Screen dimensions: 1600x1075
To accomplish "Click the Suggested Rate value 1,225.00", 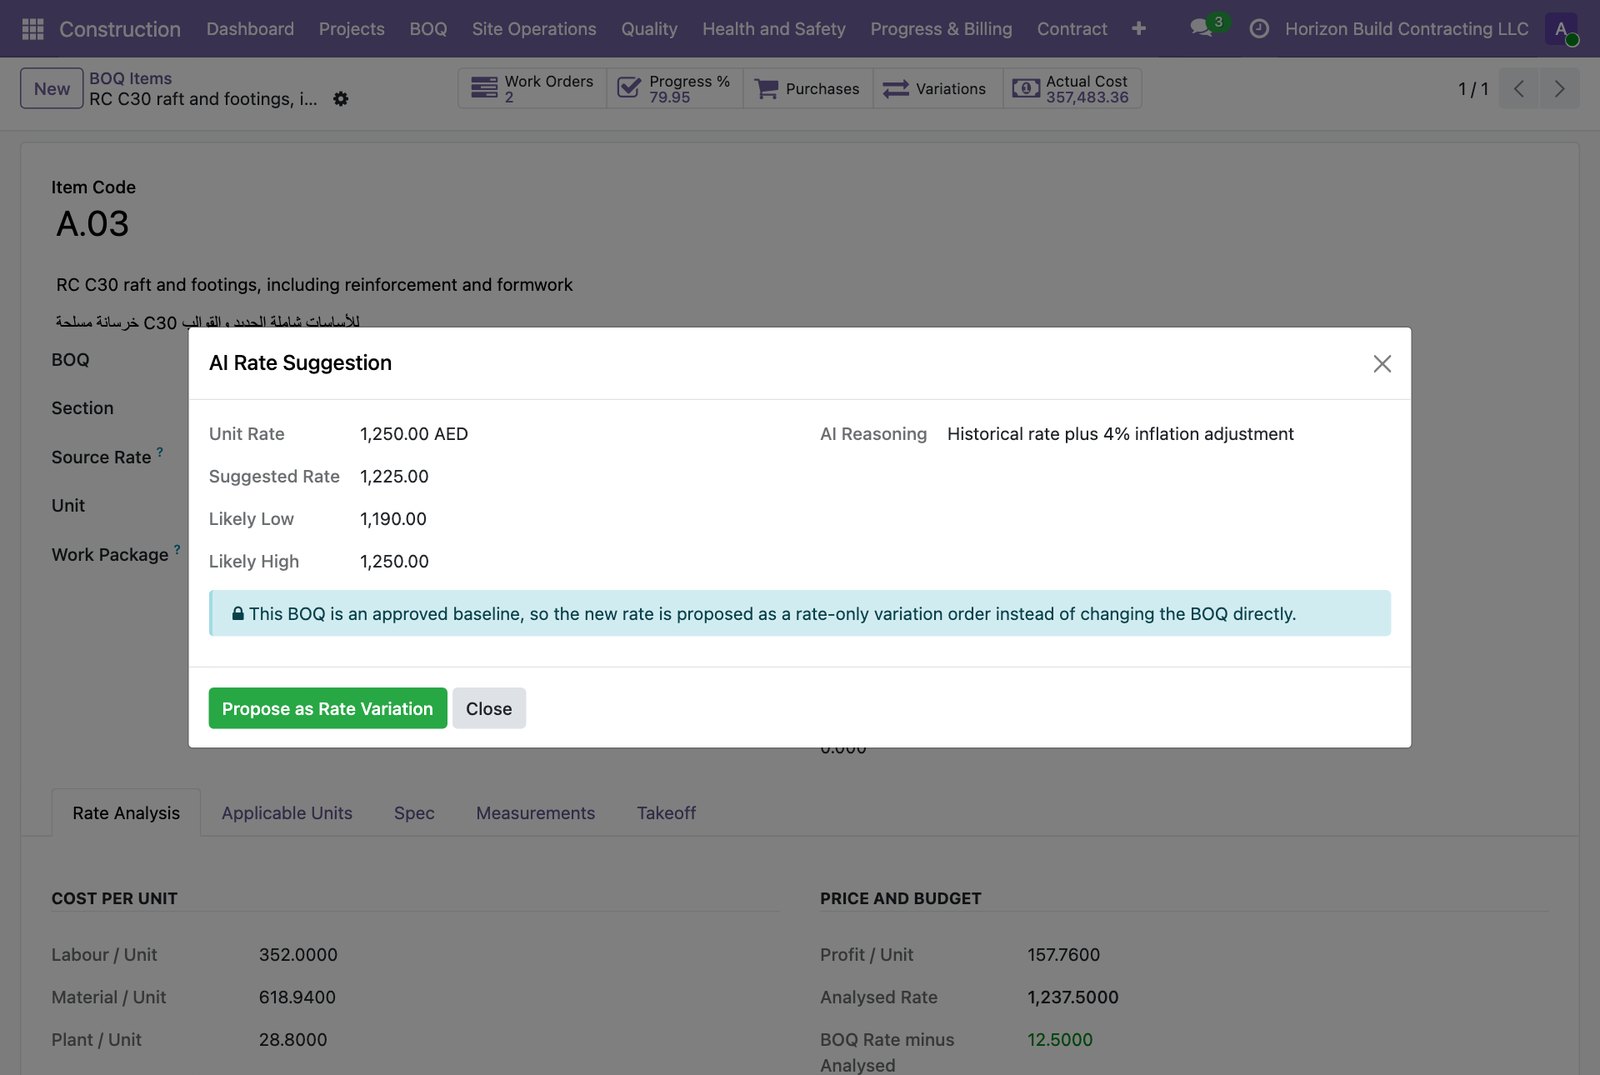I will click(x=394, y=476).
